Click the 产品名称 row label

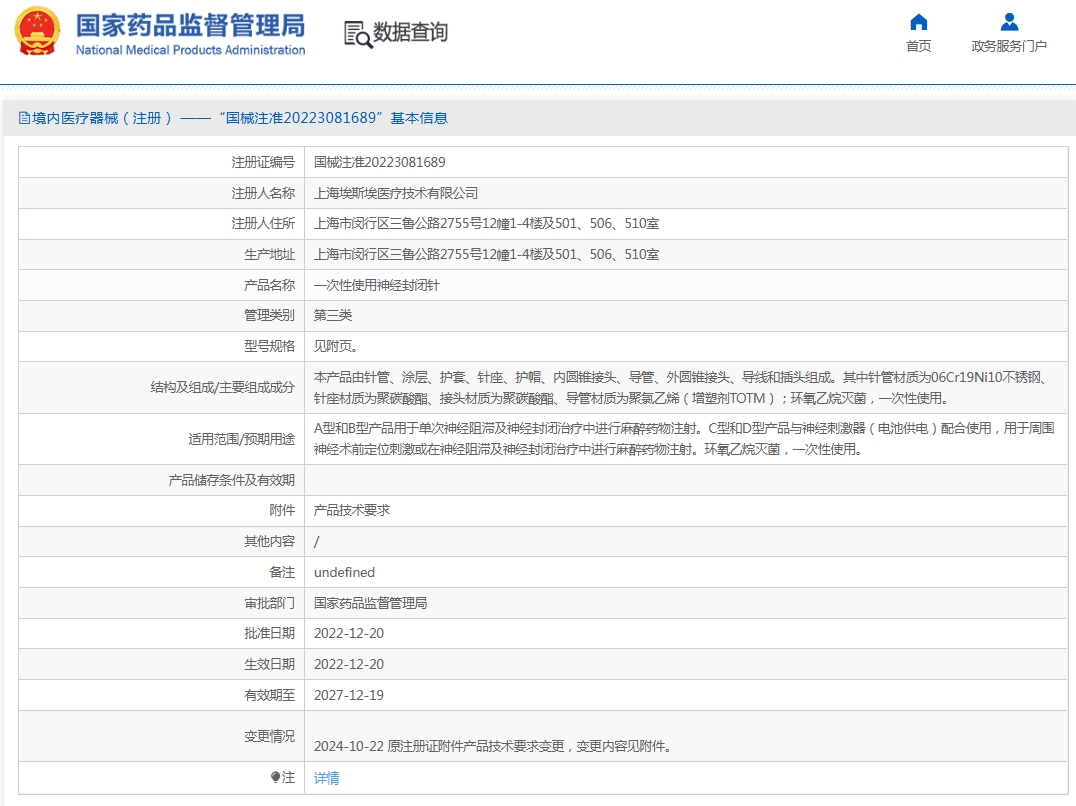270,285
